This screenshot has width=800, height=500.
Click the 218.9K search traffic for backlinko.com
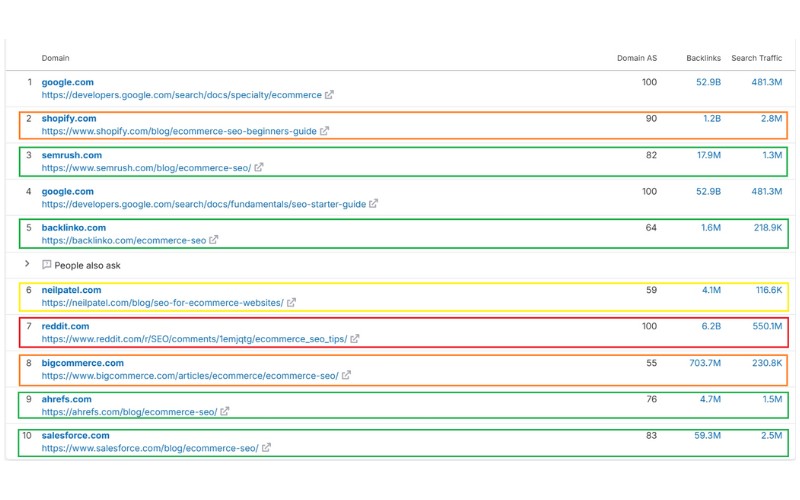768,228
